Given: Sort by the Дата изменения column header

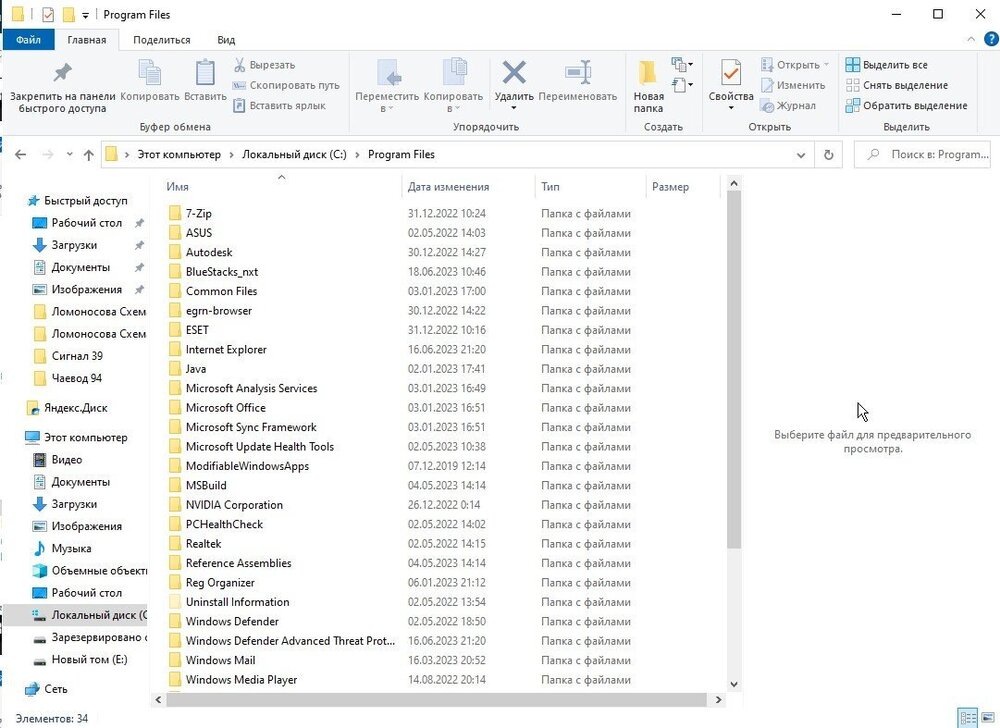Looking at the screenshot, I should pos(448,187).
